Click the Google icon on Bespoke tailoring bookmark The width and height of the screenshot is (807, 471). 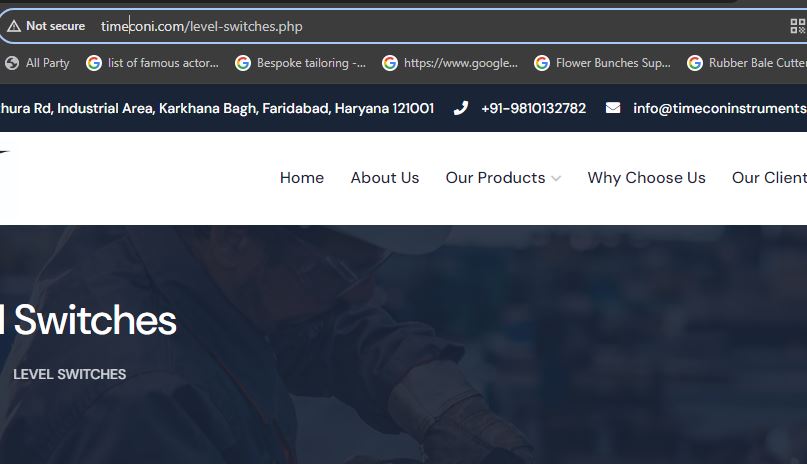coord(243,63)
